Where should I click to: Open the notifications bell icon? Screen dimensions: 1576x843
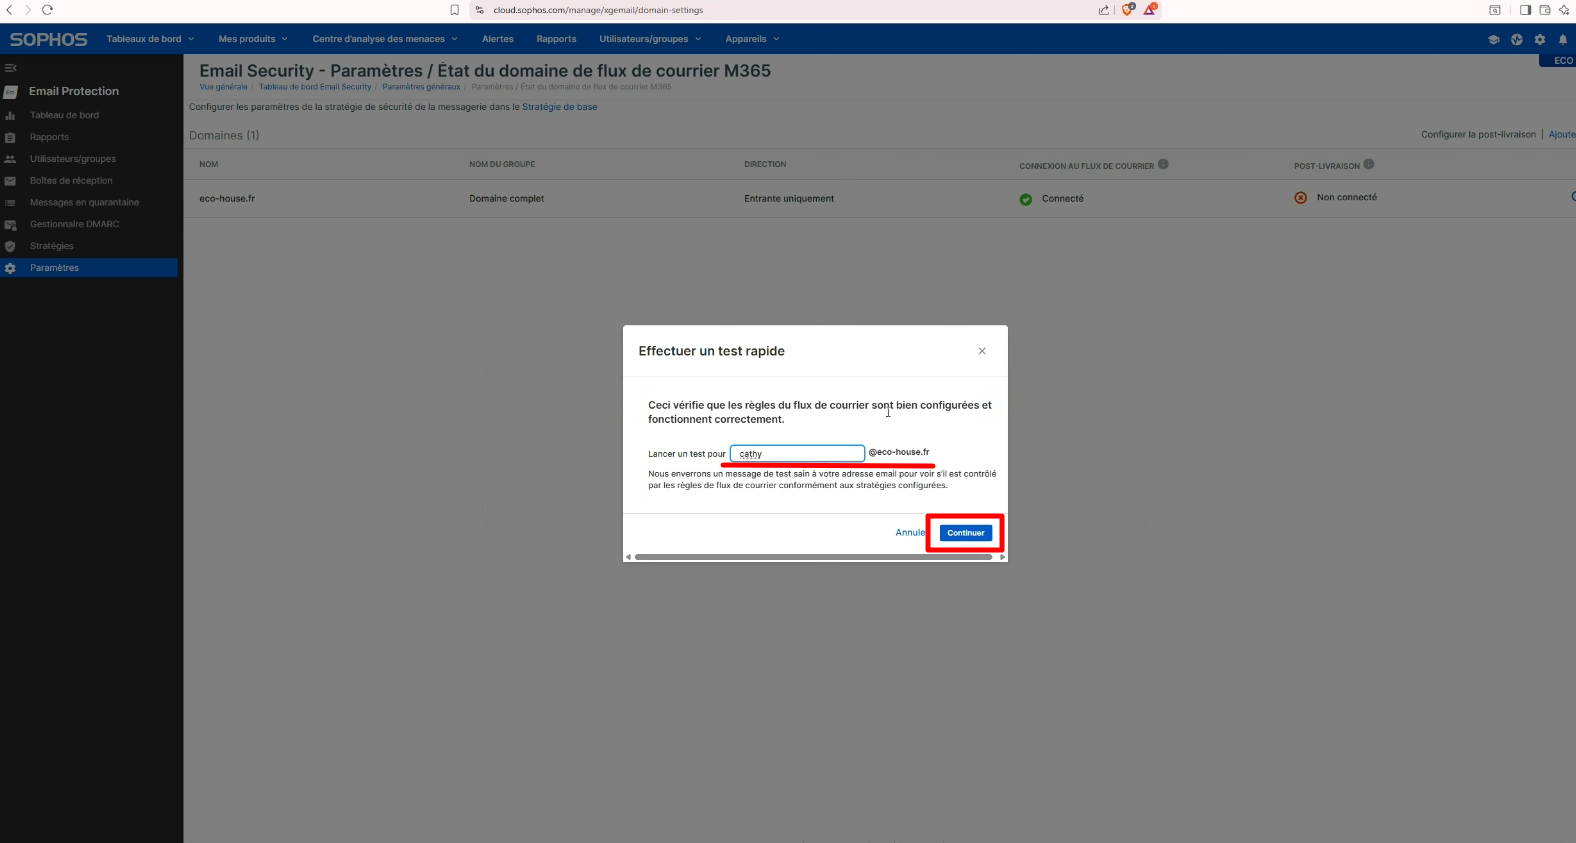[1563, 40]
